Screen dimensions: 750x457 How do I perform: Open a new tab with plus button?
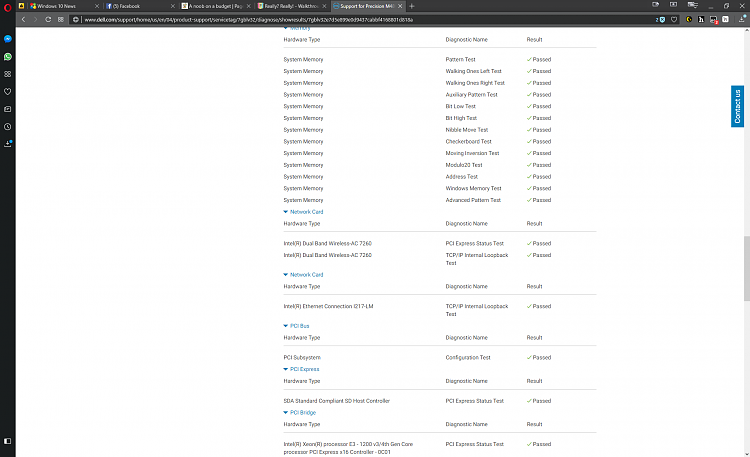tap(412, 6)
